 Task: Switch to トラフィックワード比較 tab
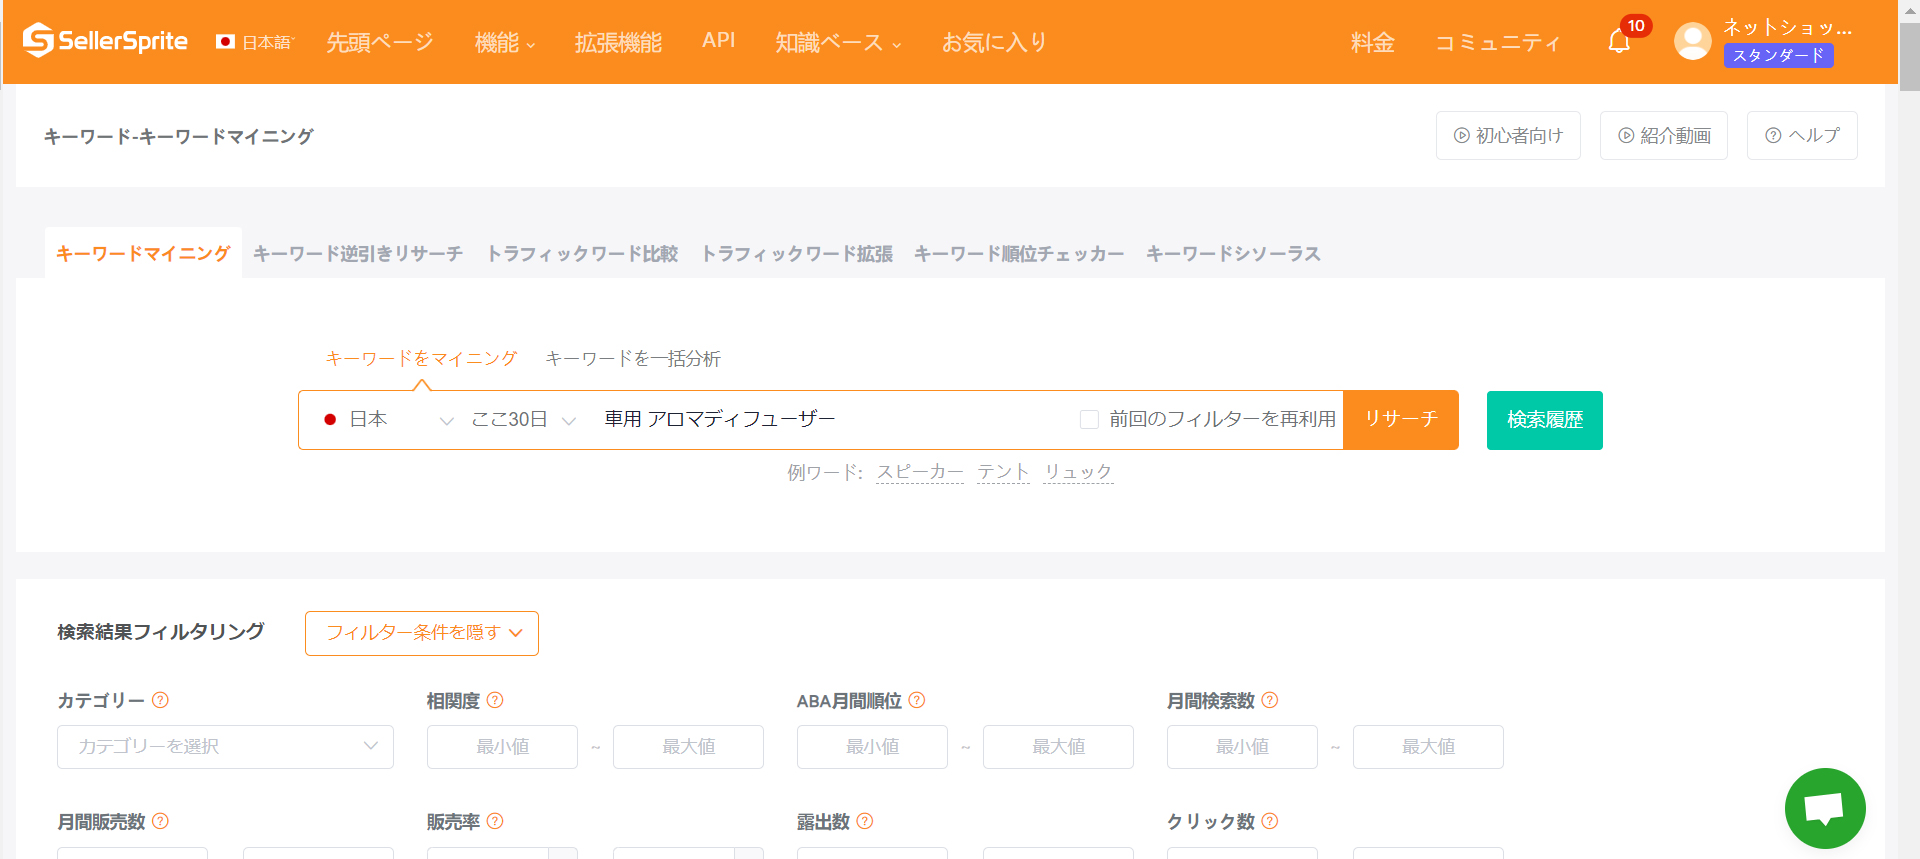[x=582, y=253]
